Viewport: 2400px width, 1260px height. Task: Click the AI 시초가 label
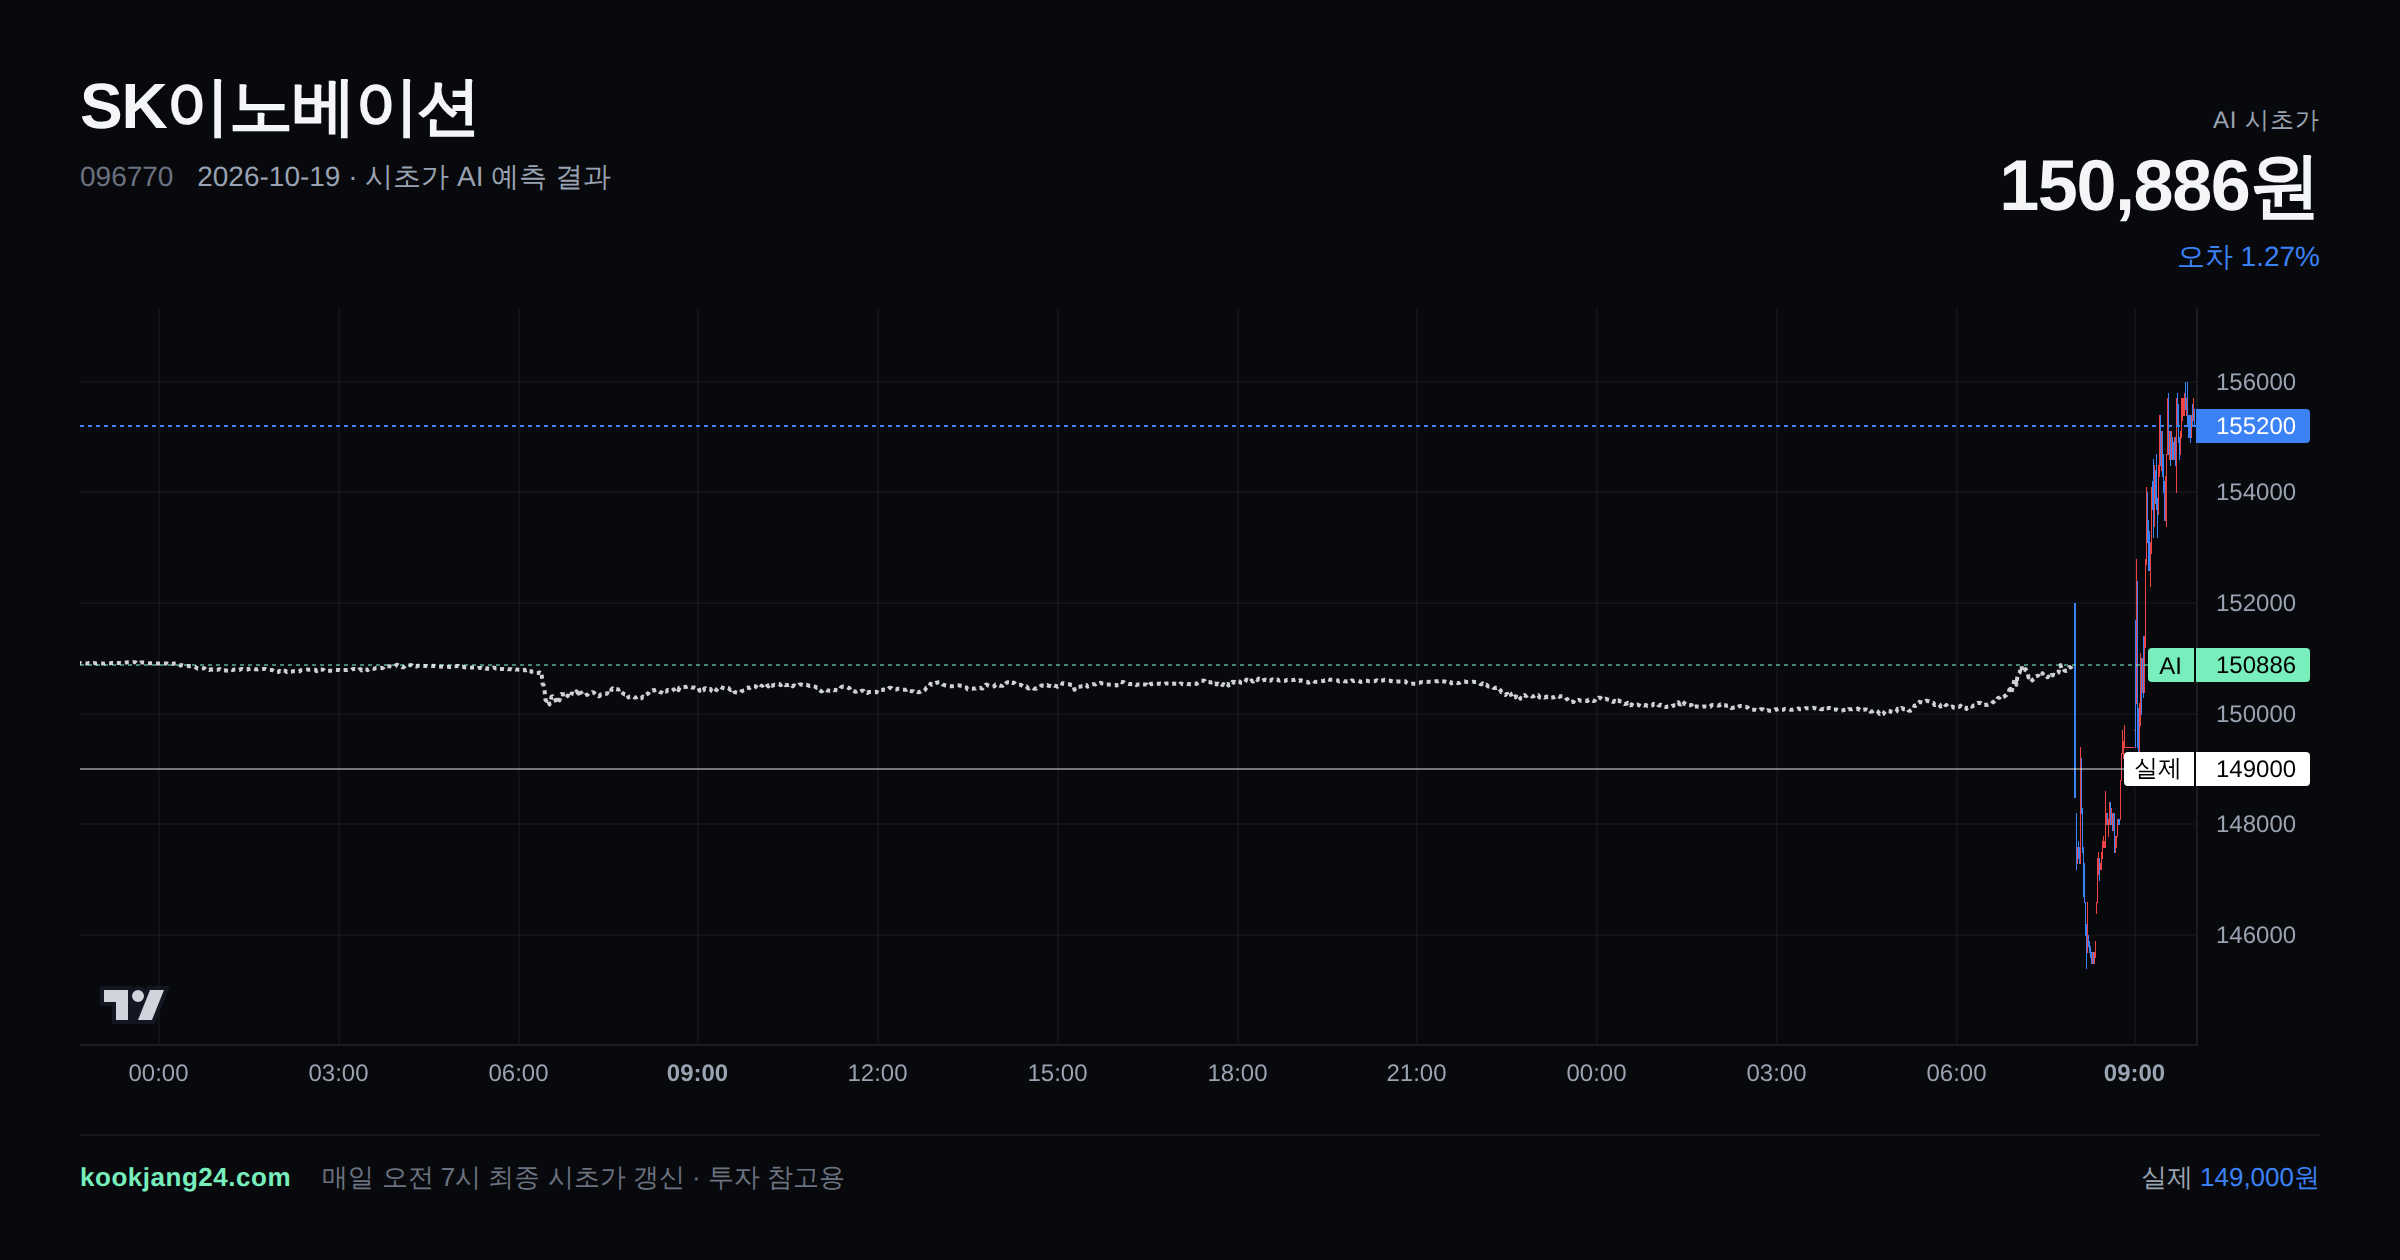[x=2265, y=120]
